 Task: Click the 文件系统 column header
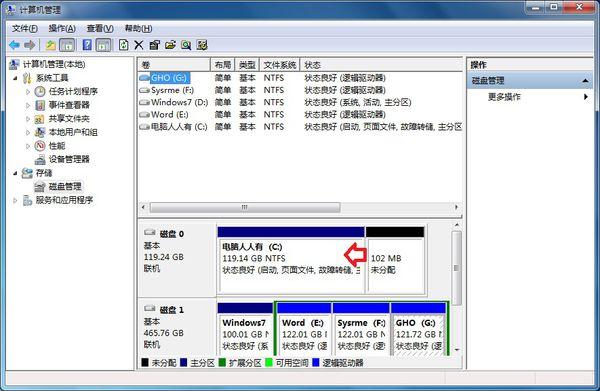point(279,65)
